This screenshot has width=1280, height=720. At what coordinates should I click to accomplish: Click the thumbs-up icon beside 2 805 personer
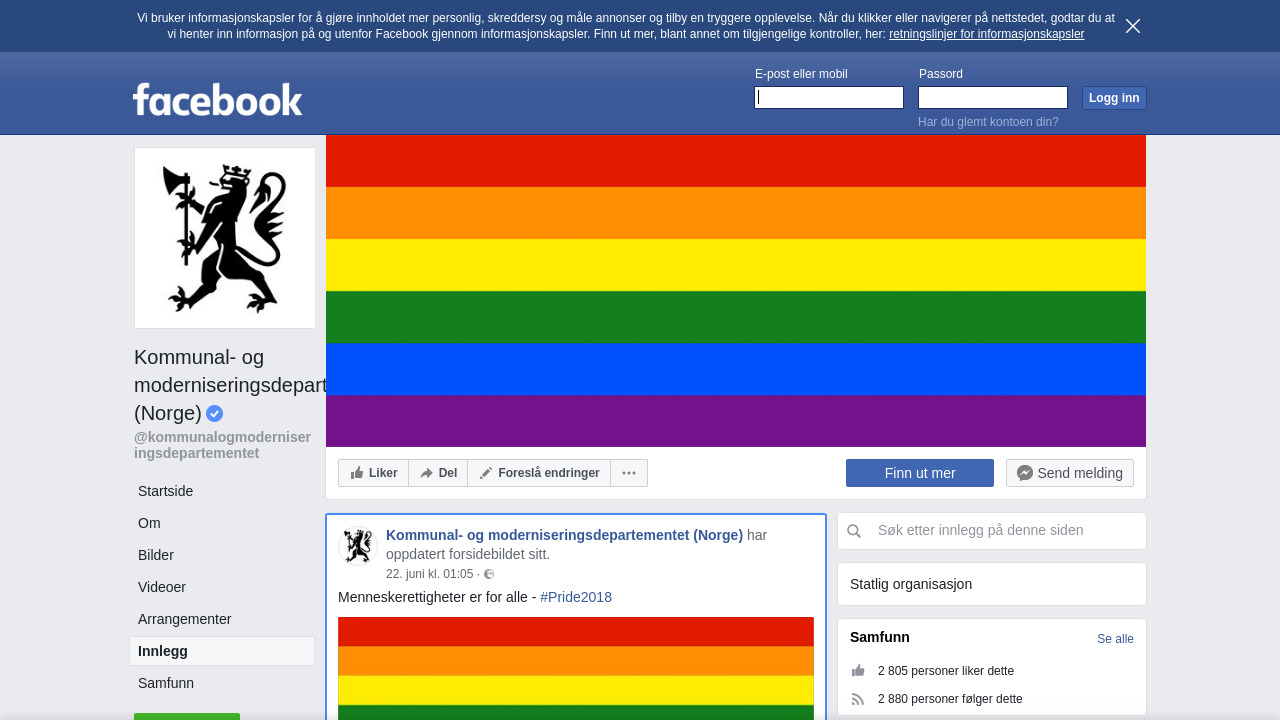coord(858,671)
